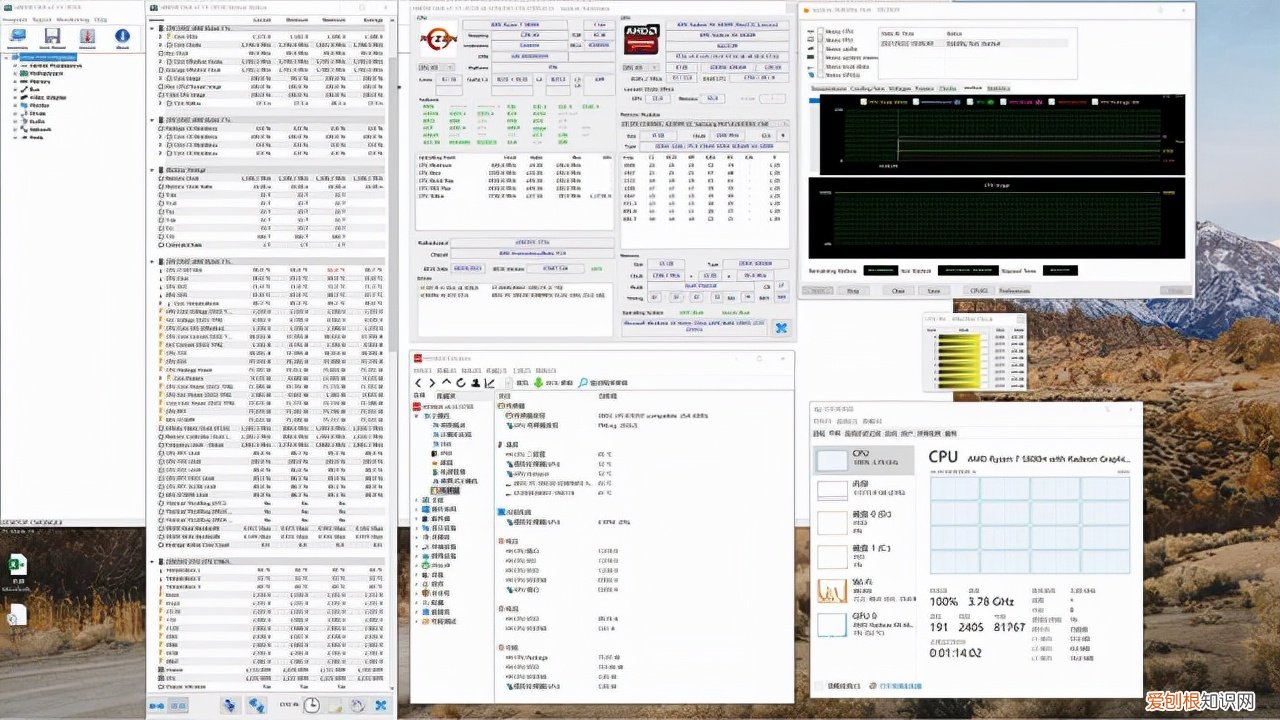The height and width of the screenshot is (720, 1280).
Task: Click the Preferences button in stability test
Action: [x=1014, y=291]
